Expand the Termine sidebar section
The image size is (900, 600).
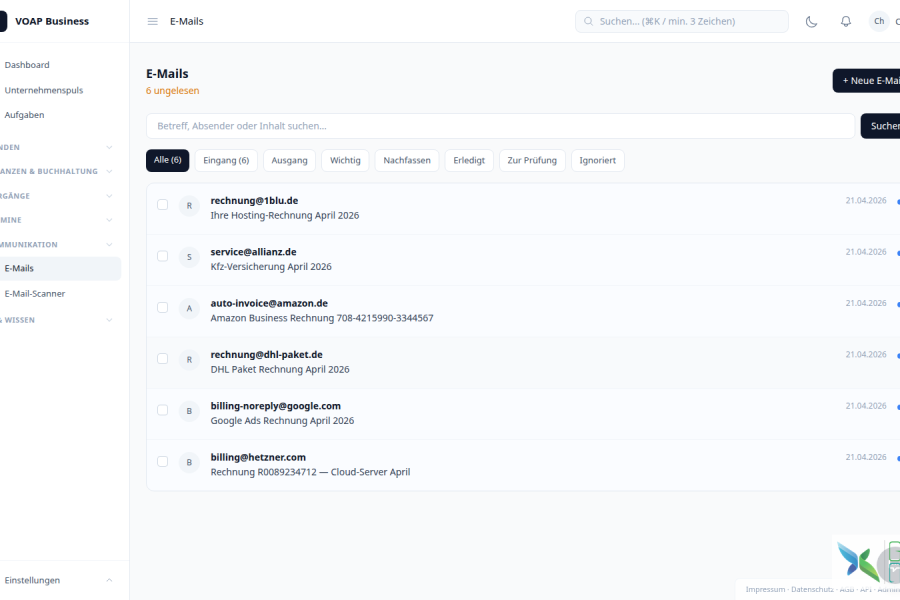point(109,220)
